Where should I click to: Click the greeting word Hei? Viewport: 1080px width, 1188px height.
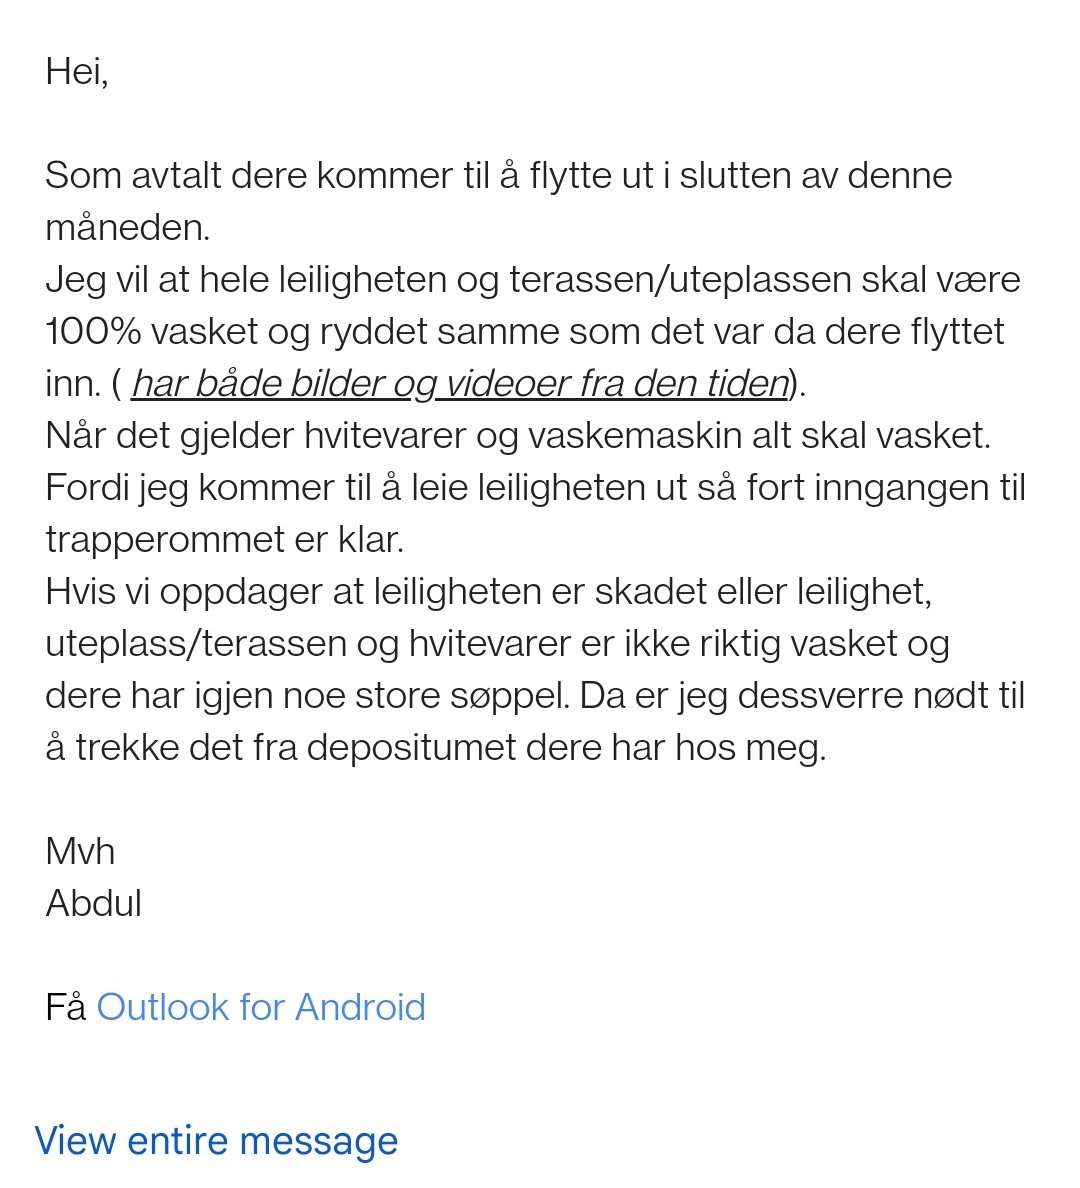77,72
